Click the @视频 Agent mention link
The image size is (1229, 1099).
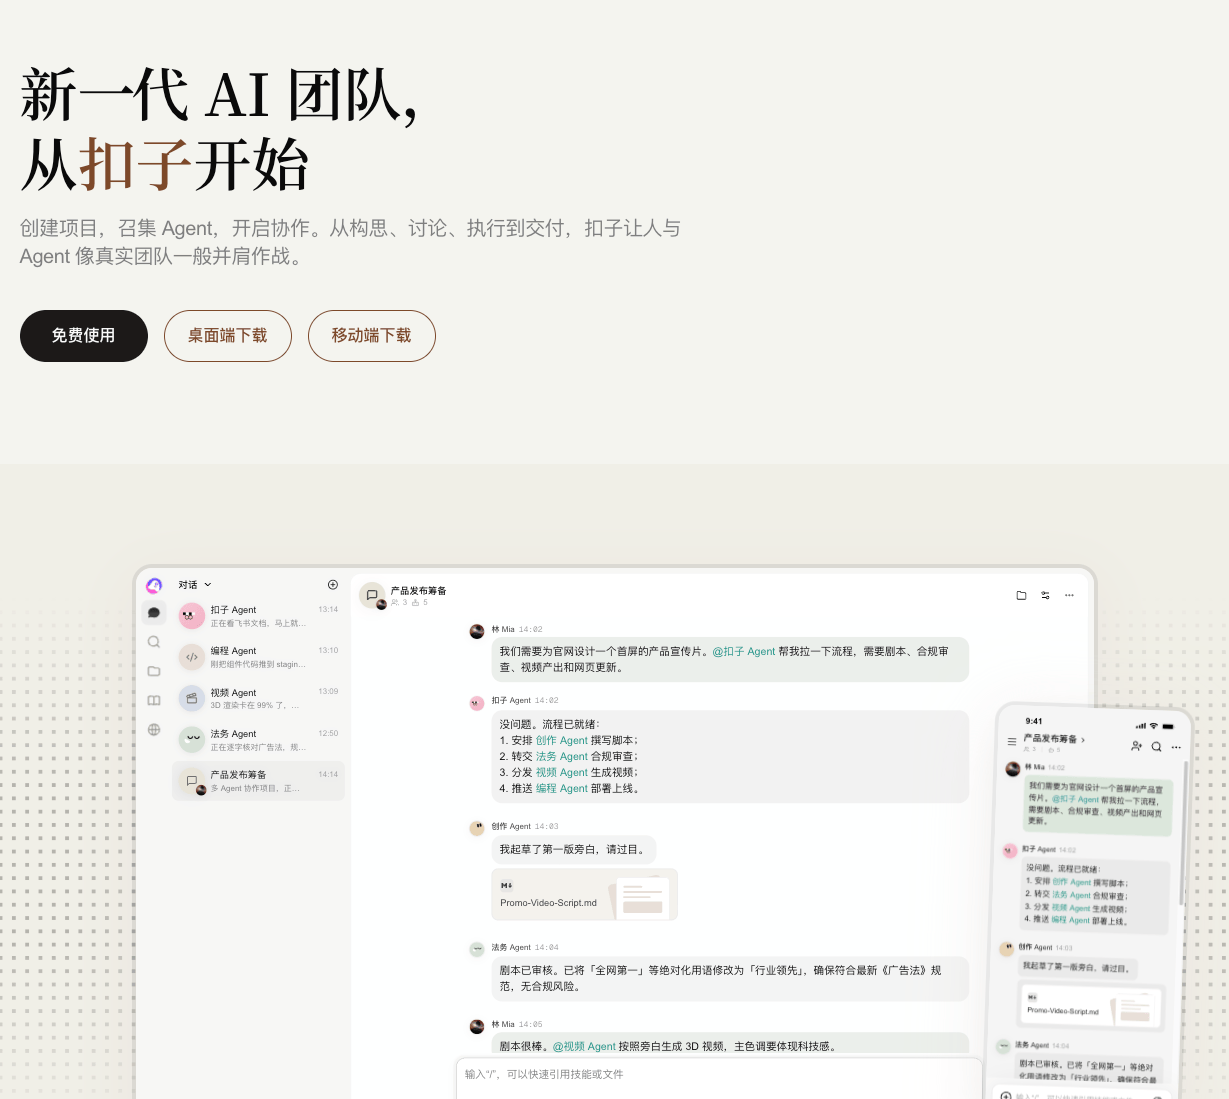(x=584, y=1047)
